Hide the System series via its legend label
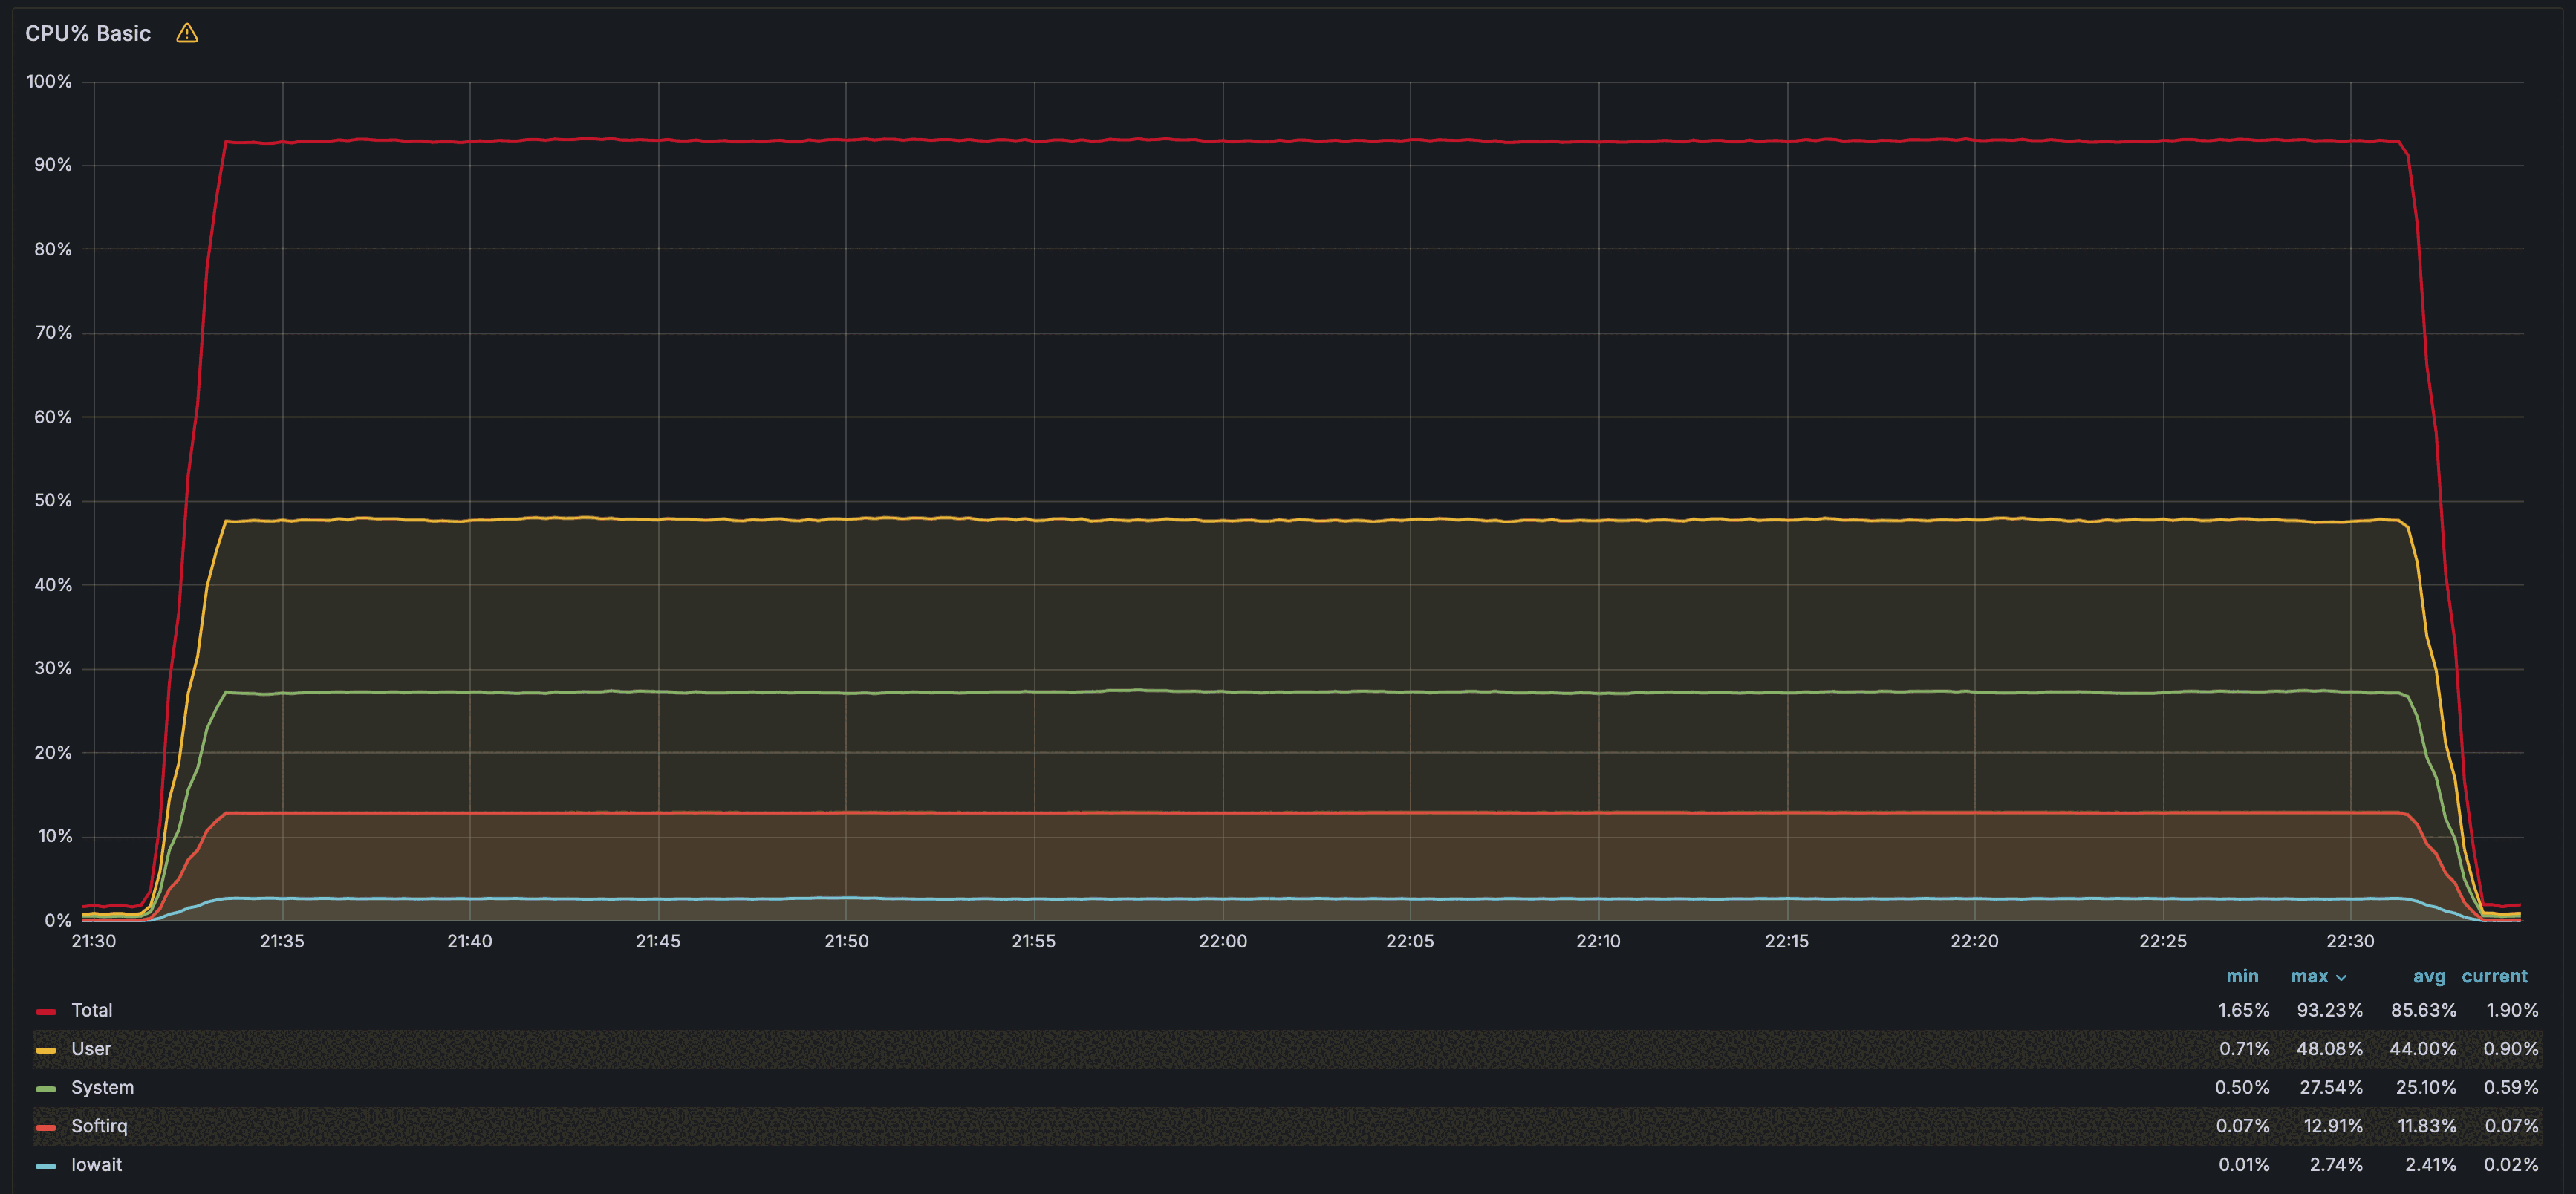Viewport: 2576px width, 1194px height. coord(102,1087)
